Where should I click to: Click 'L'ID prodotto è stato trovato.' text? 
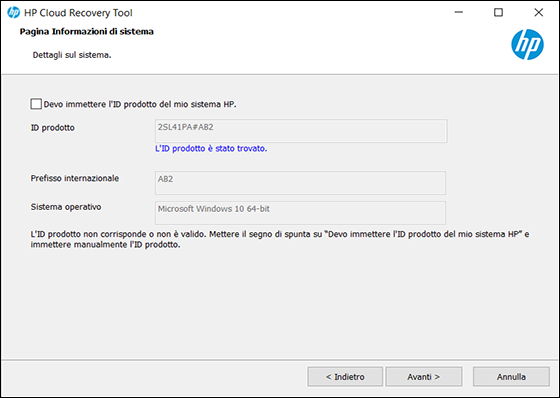point(211,149)
